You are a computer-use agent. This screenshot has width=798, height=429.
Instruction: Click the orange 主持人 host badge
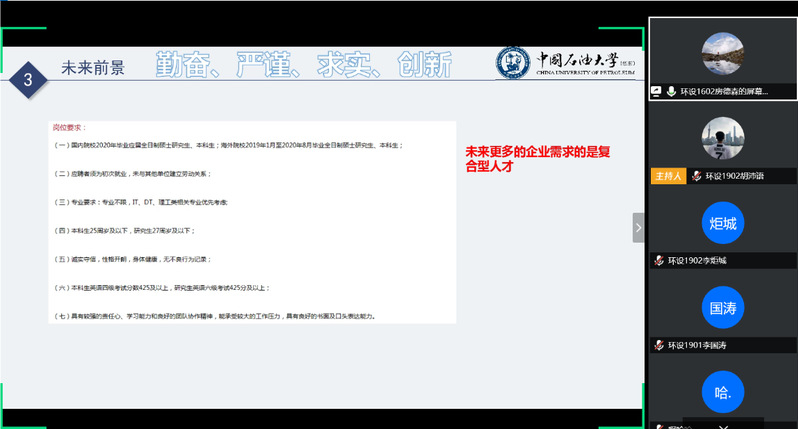coord(668,176)
